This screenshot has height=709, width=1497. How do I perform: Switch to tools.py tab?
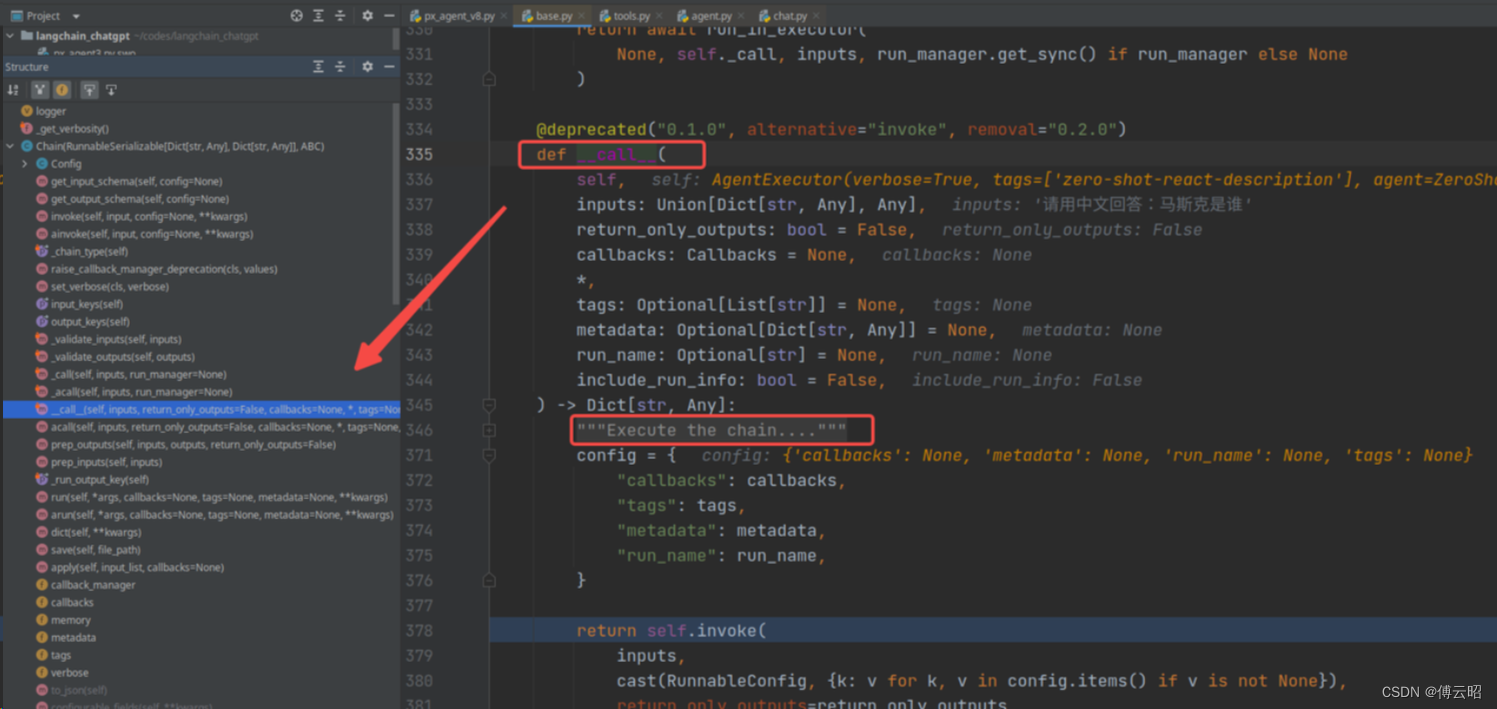631,16
